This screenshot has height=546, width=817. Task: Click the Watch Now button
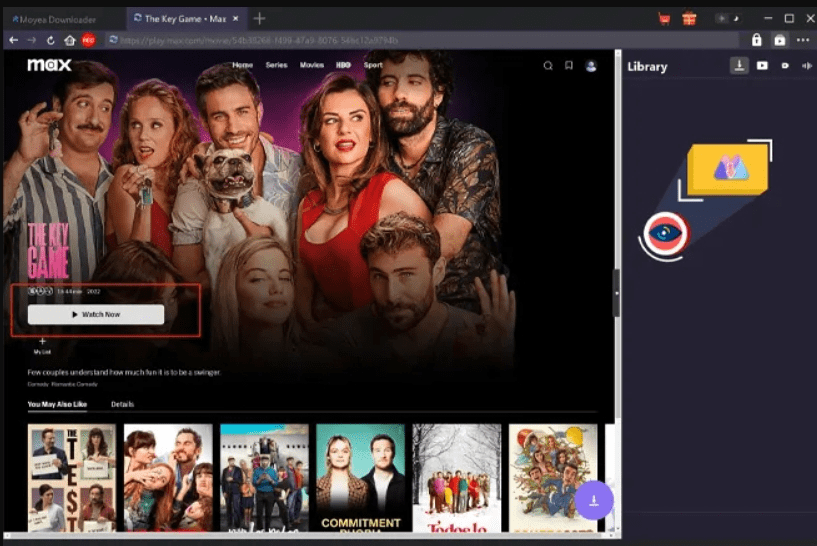click(x=96, y=315)
